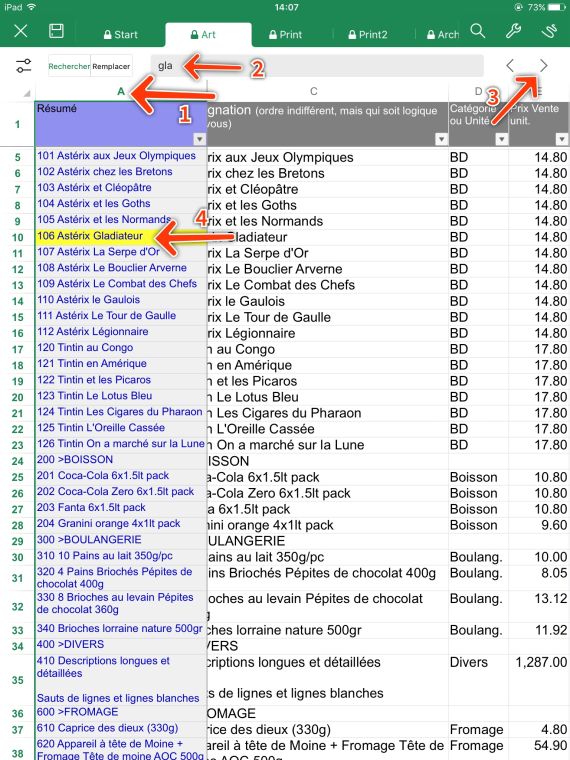The width and height of the screenshot is (570, 760).
Task: Tap the pen annotation icon at top right
Action: click(x=549, y=31)
